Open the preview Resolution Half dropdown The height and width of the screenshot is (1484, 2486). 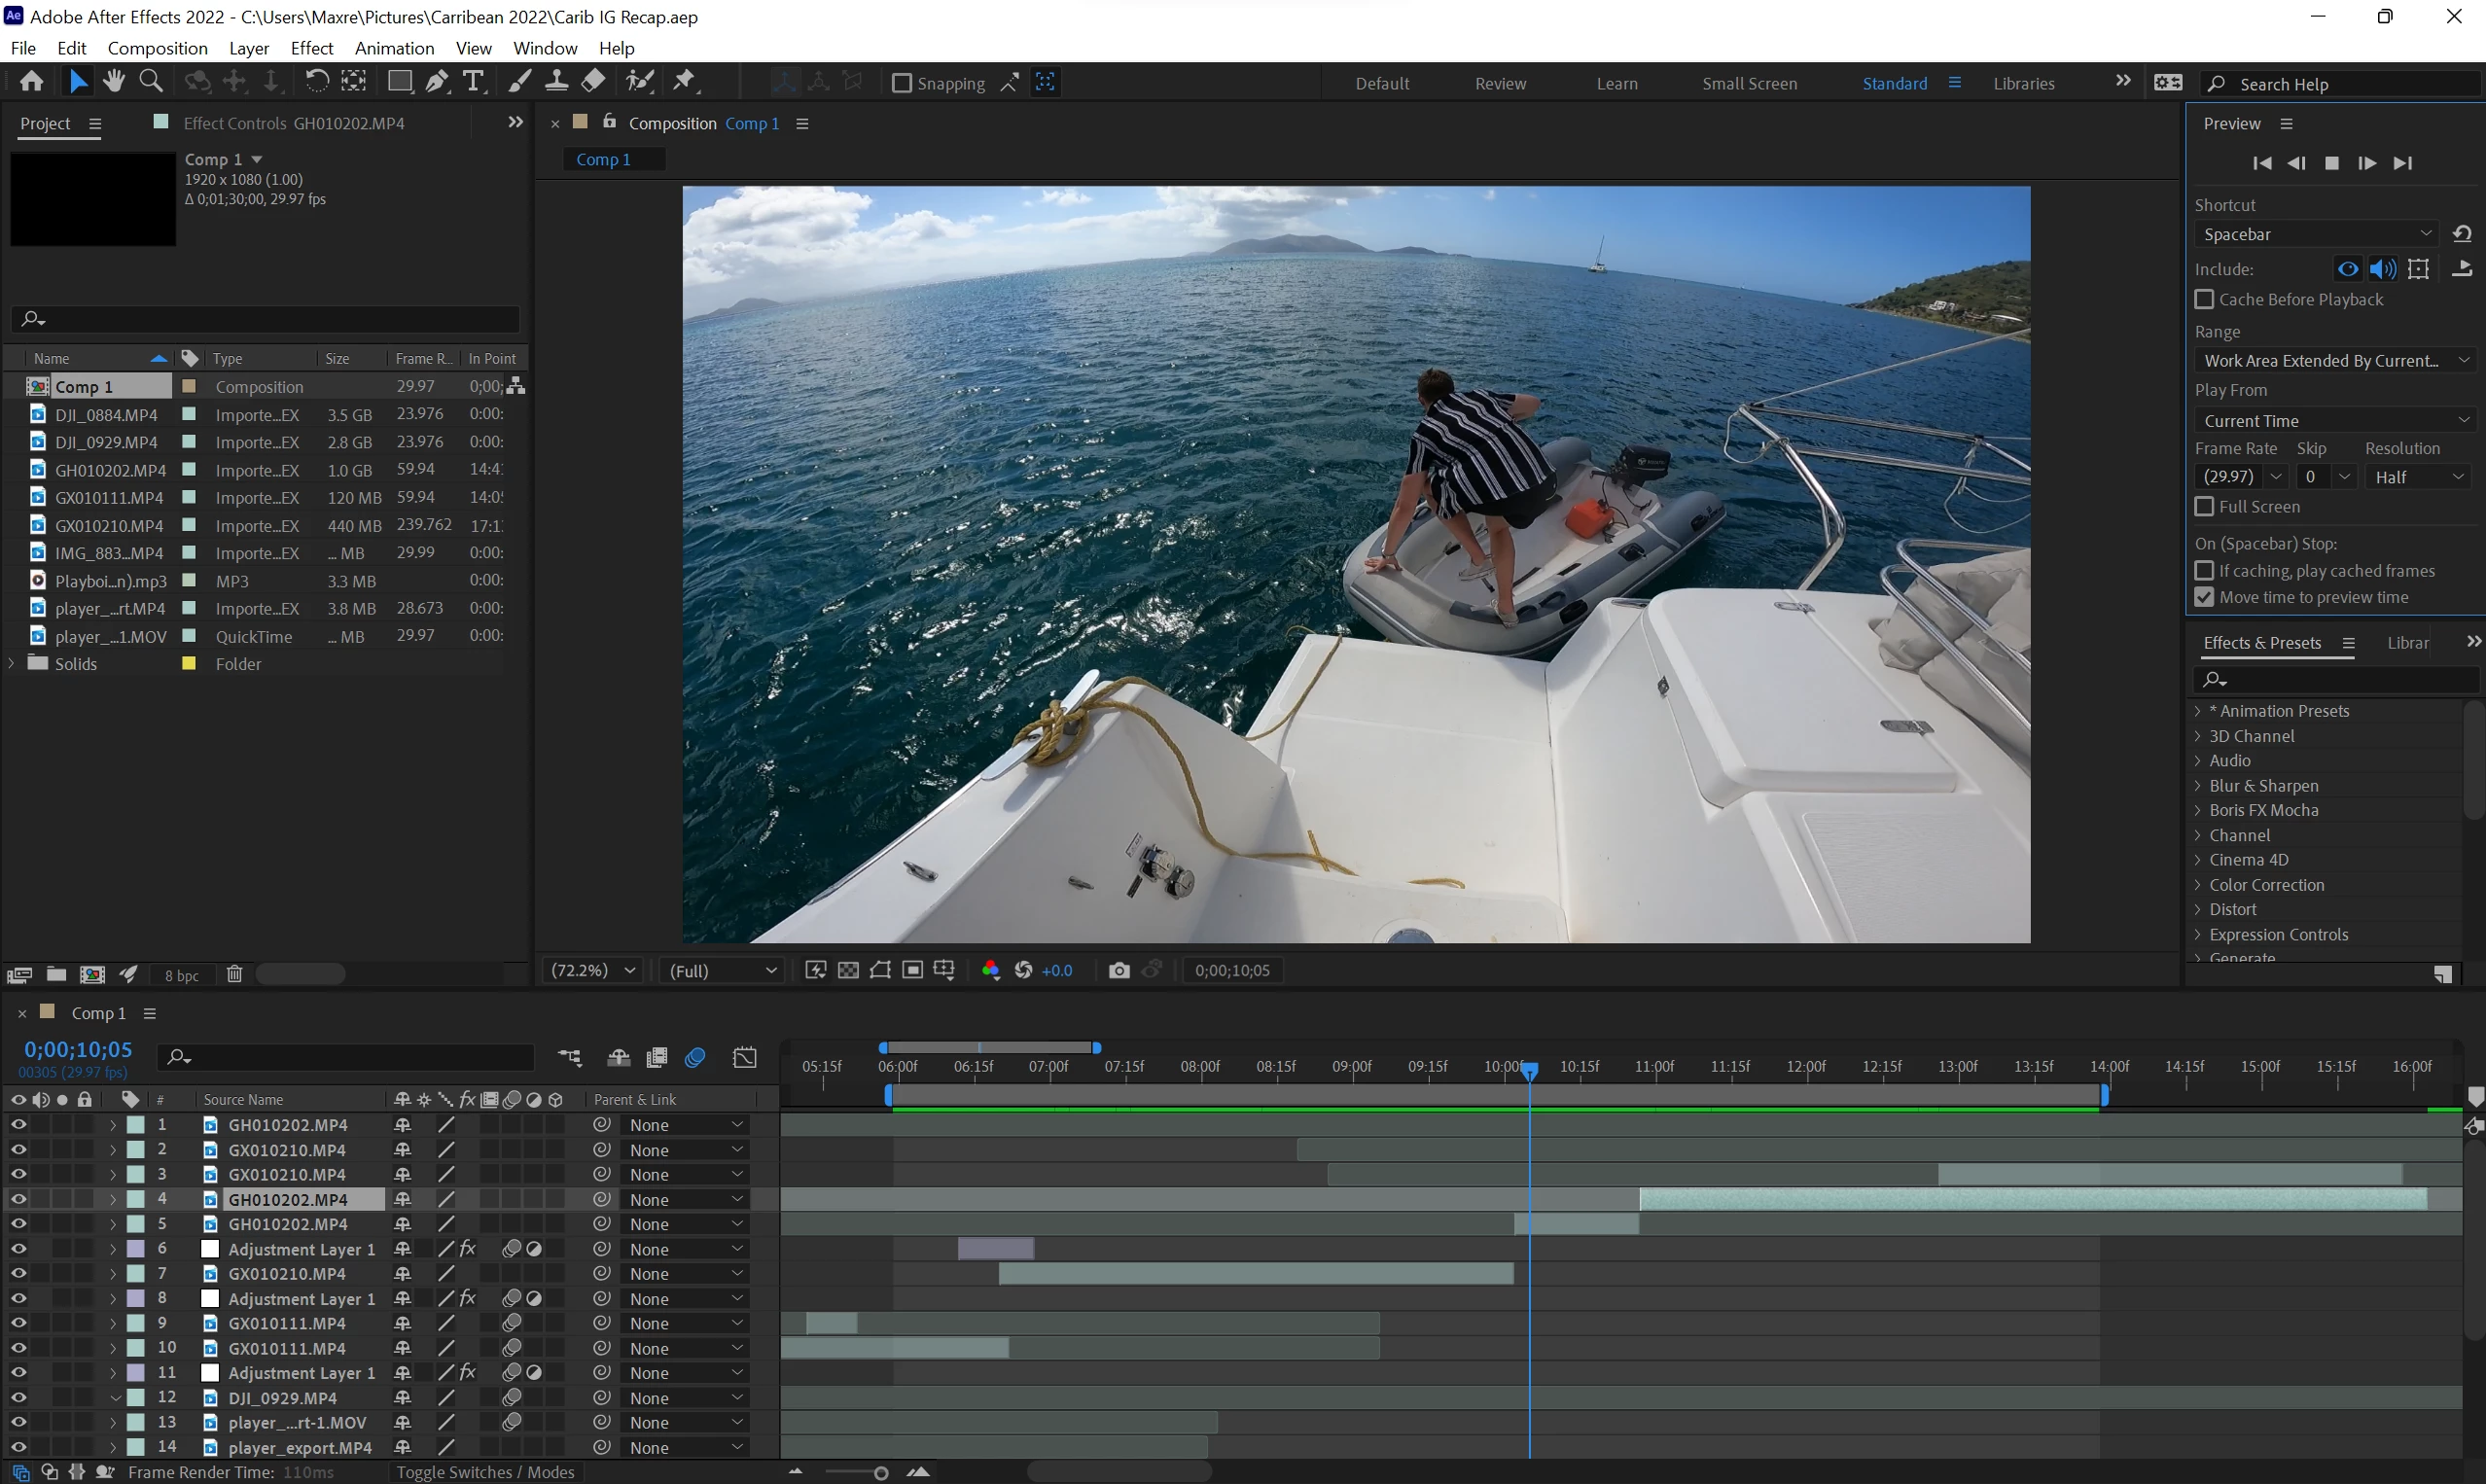(2416, 477)
